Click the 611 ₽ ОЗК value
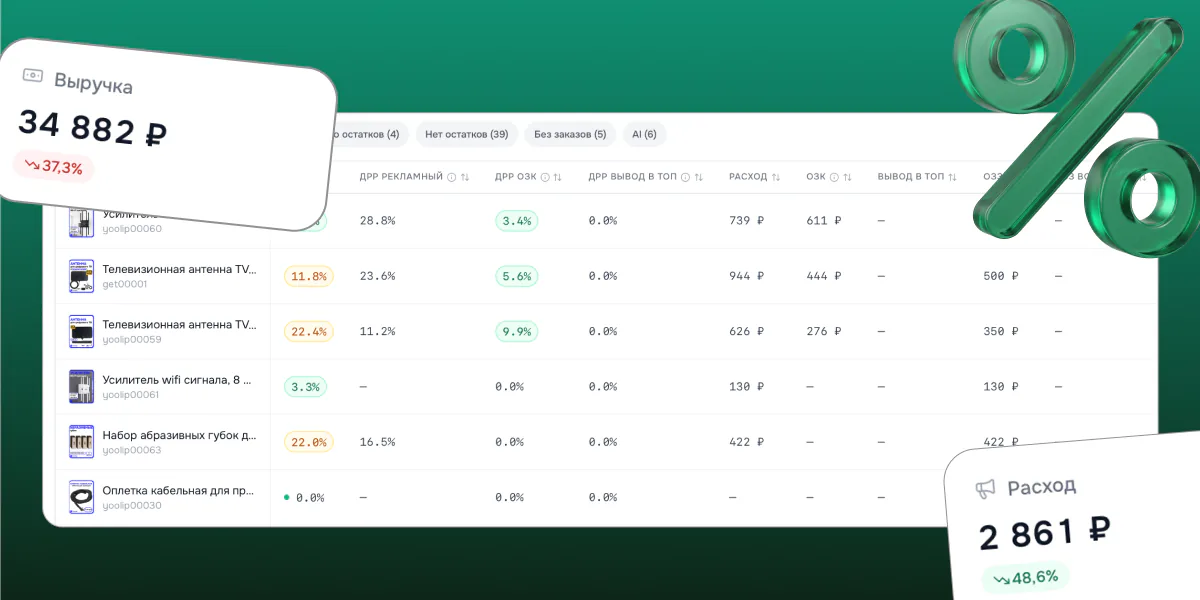The width and height of the screenshot is (1200, 600). (x=823, y=221)
